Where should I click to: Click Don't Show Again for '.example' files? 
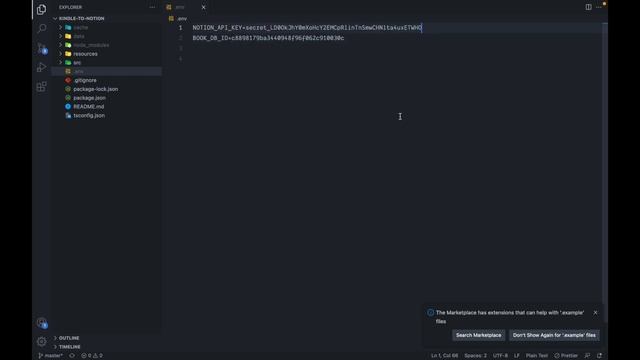(x=554, y=335)
